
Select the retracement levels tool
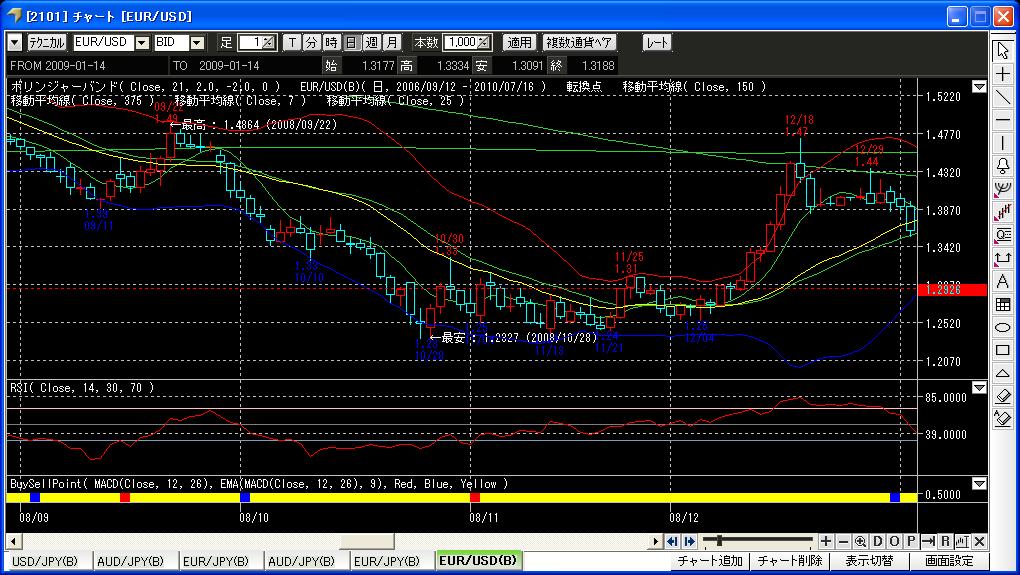click(x=1002, y=235)
